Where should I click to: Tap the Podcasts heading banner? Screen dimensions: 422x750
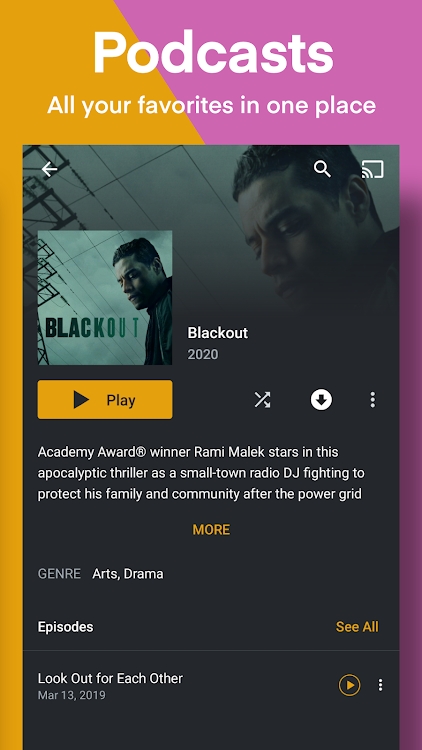pos(213,54)
